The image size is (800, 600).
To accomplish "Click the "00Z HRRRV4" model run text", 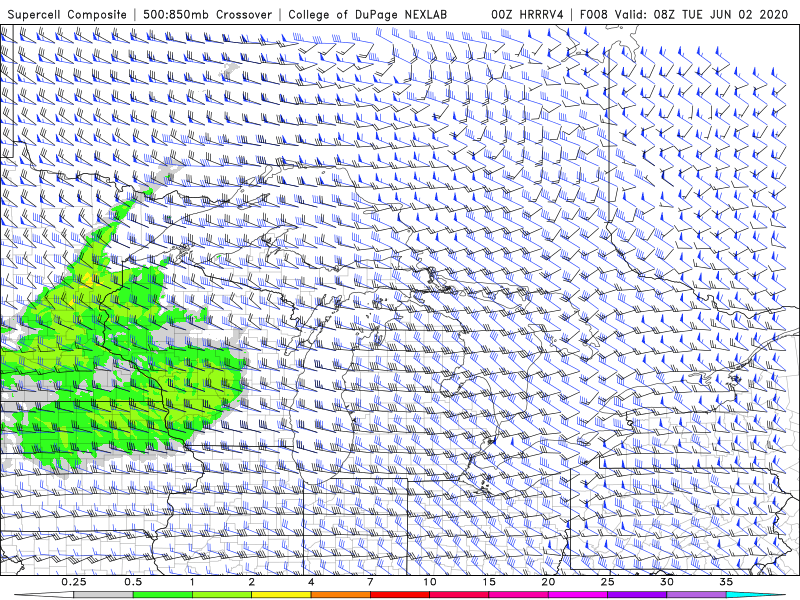I will pos(528,14).
